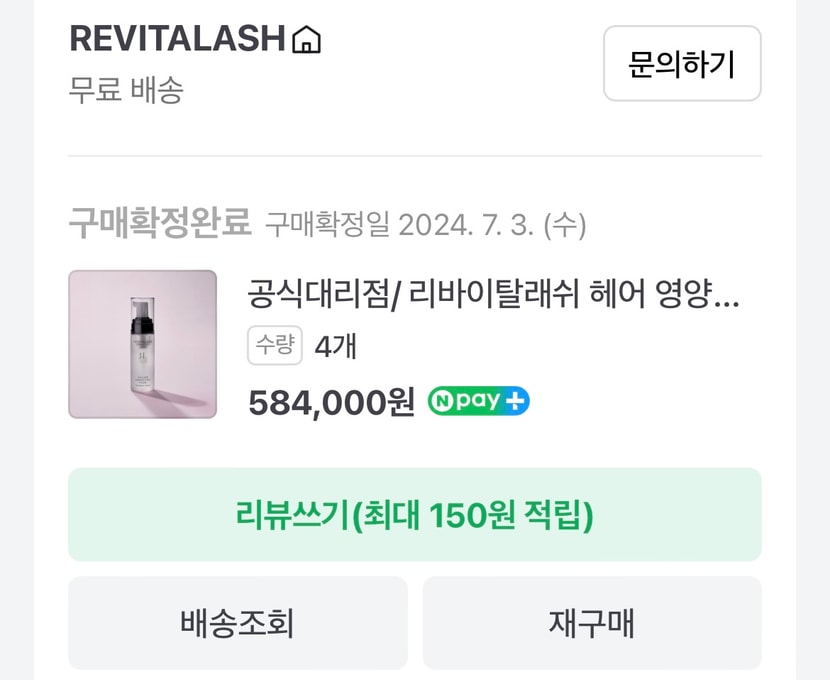This screenshot has height=680, width=830.
Task: Click the 'pay' text in Npay badge
Action: (476, 402)
